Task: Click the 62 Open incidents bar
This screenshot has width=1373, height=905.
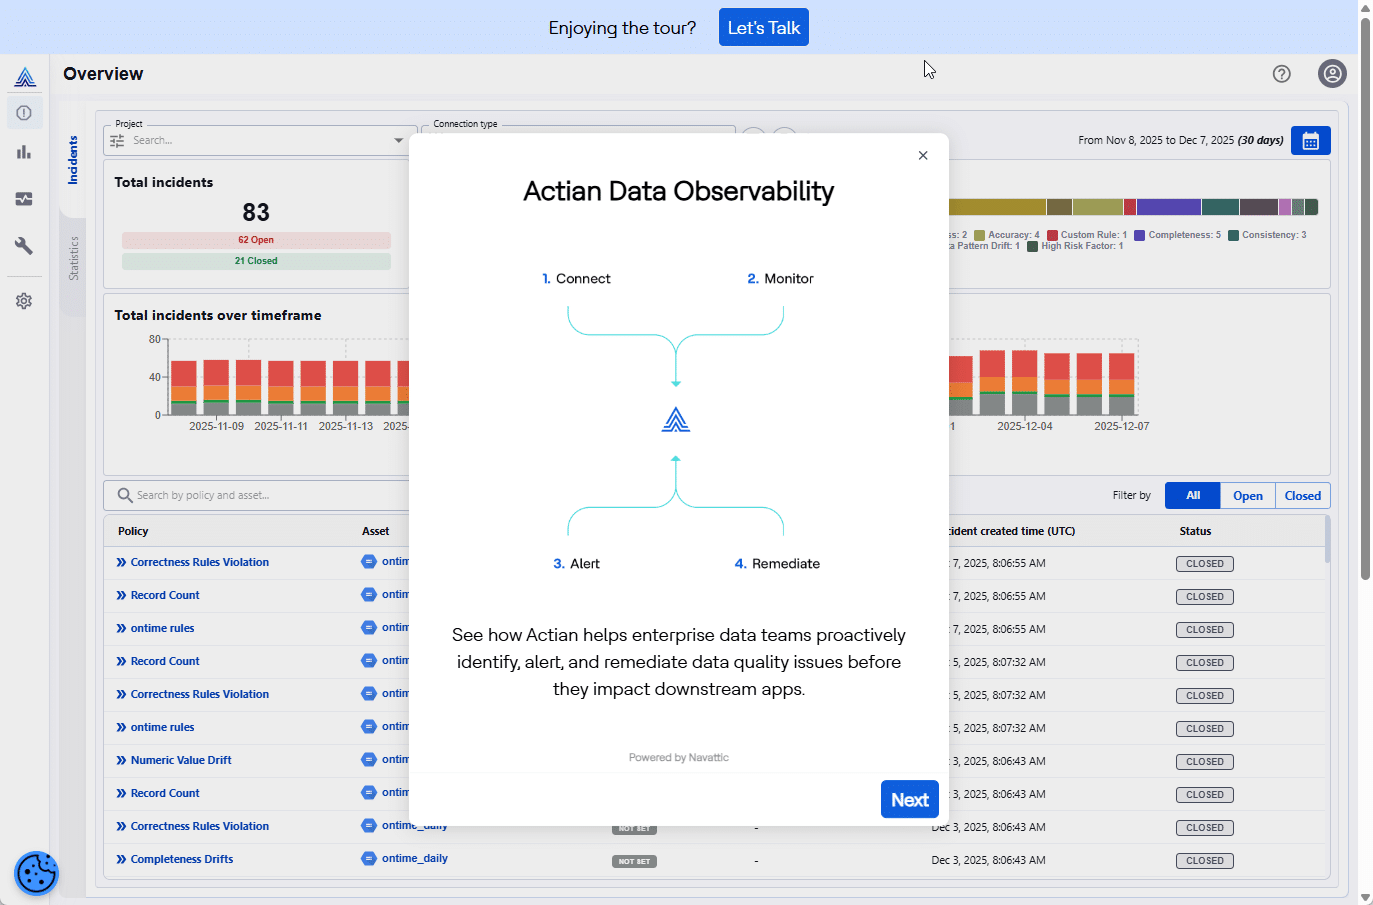Action: point(256,240)
